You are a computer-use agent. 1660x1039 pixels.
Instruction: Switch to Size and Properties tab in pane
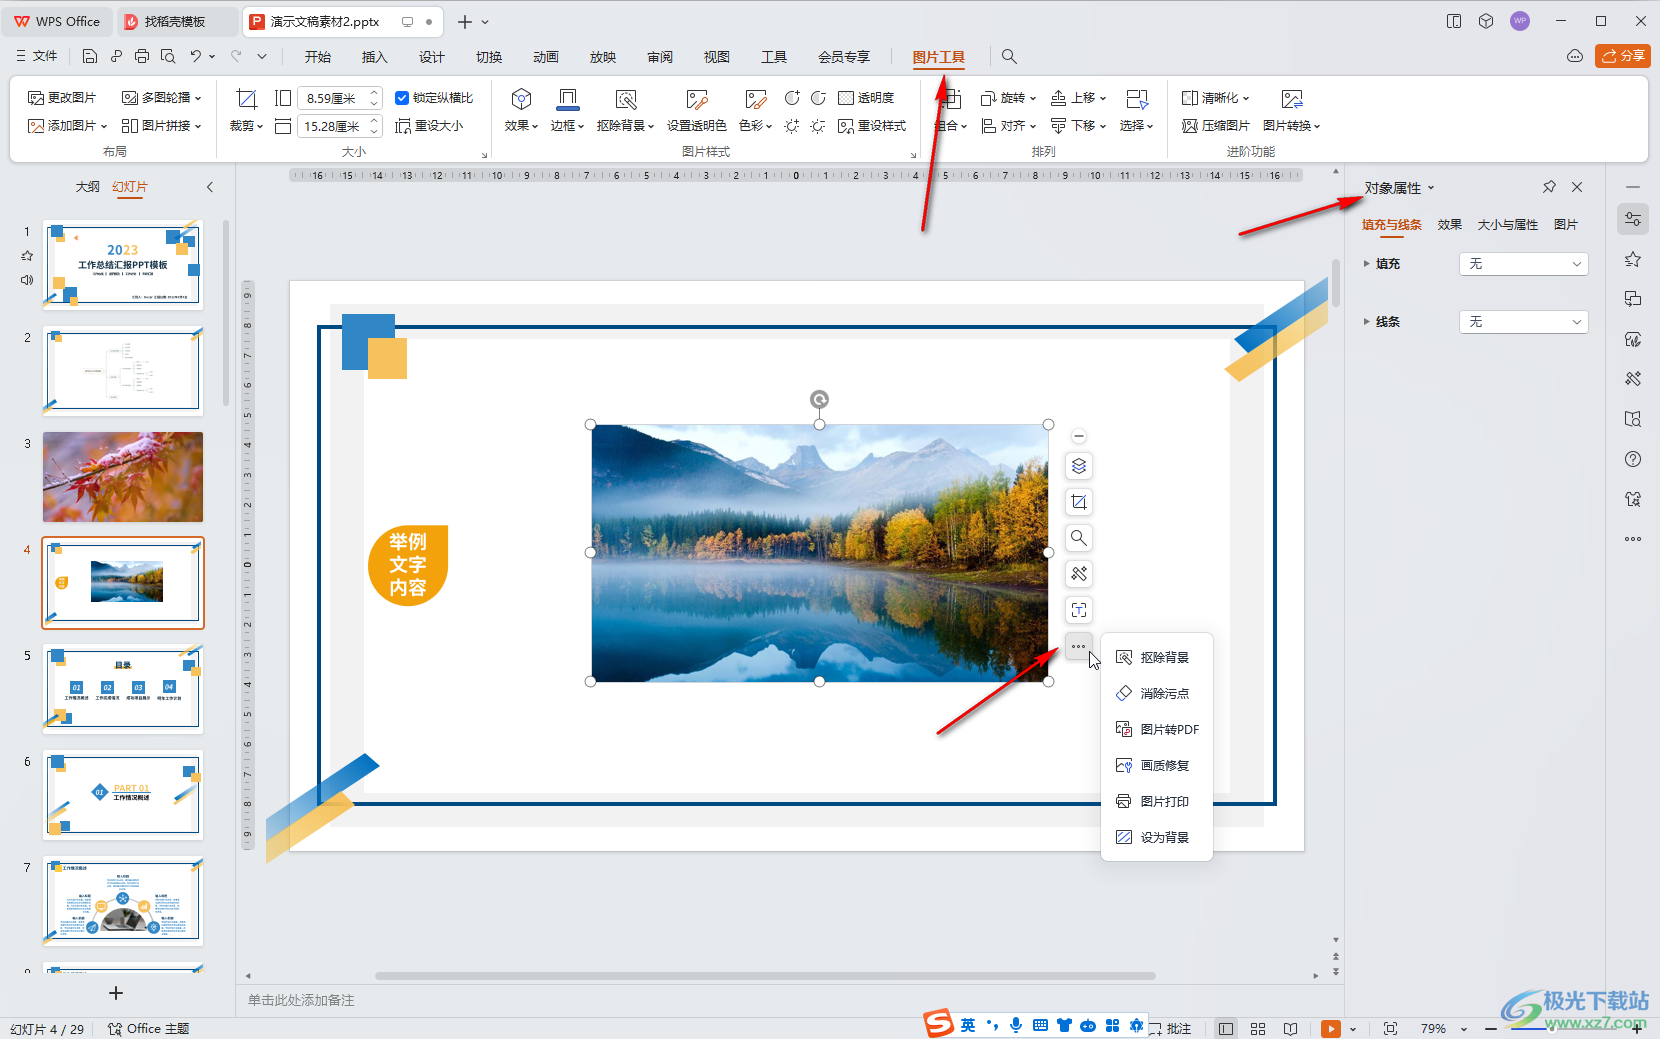(x=1507, y=225)
